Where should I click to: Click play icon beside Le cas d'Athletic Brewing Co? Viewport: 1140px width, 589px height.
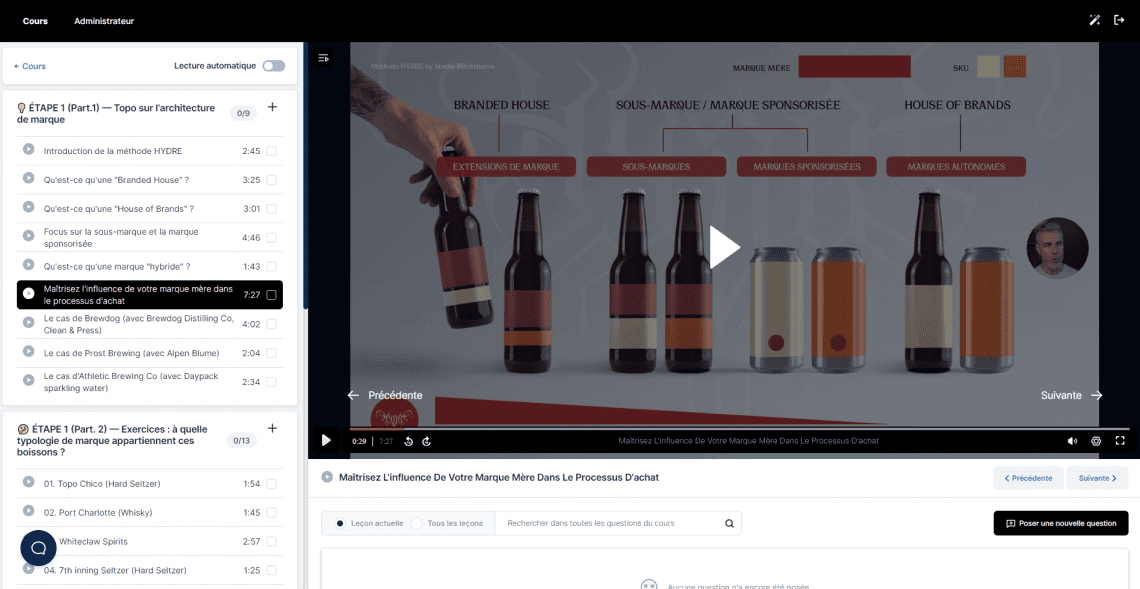28,380
